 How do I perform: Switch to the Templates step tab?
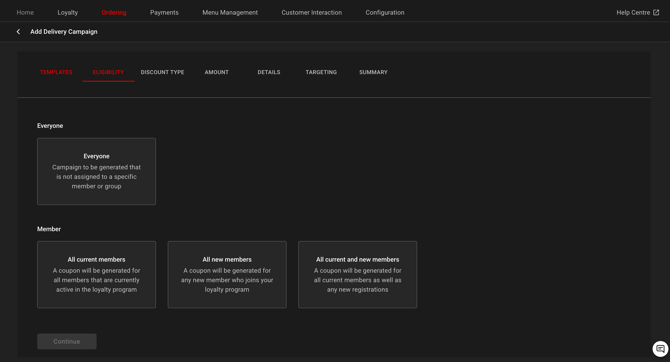pos(56,72)
